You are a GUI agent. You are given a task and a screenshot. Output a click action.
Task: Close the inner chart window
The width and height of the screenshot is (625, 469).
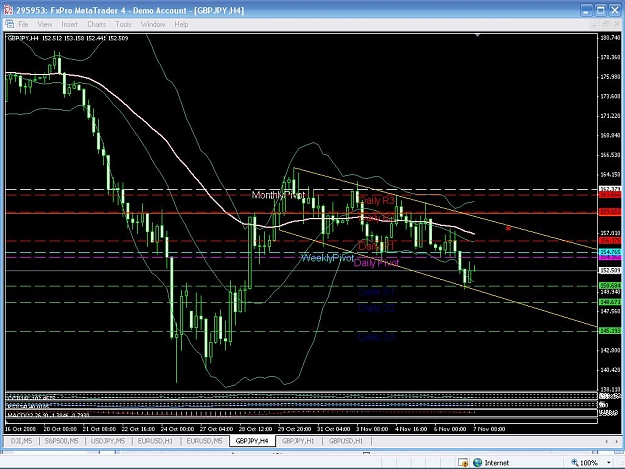pyautogui.click(x=616, y=25)
